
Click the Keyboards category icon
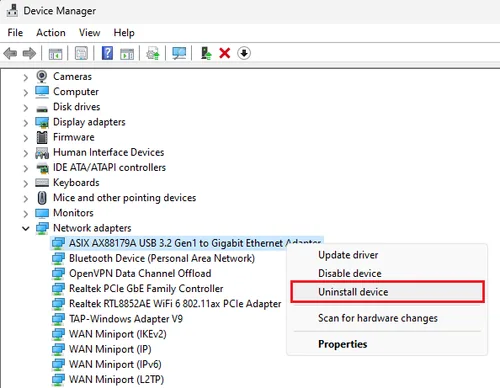(x=42, y=183)
